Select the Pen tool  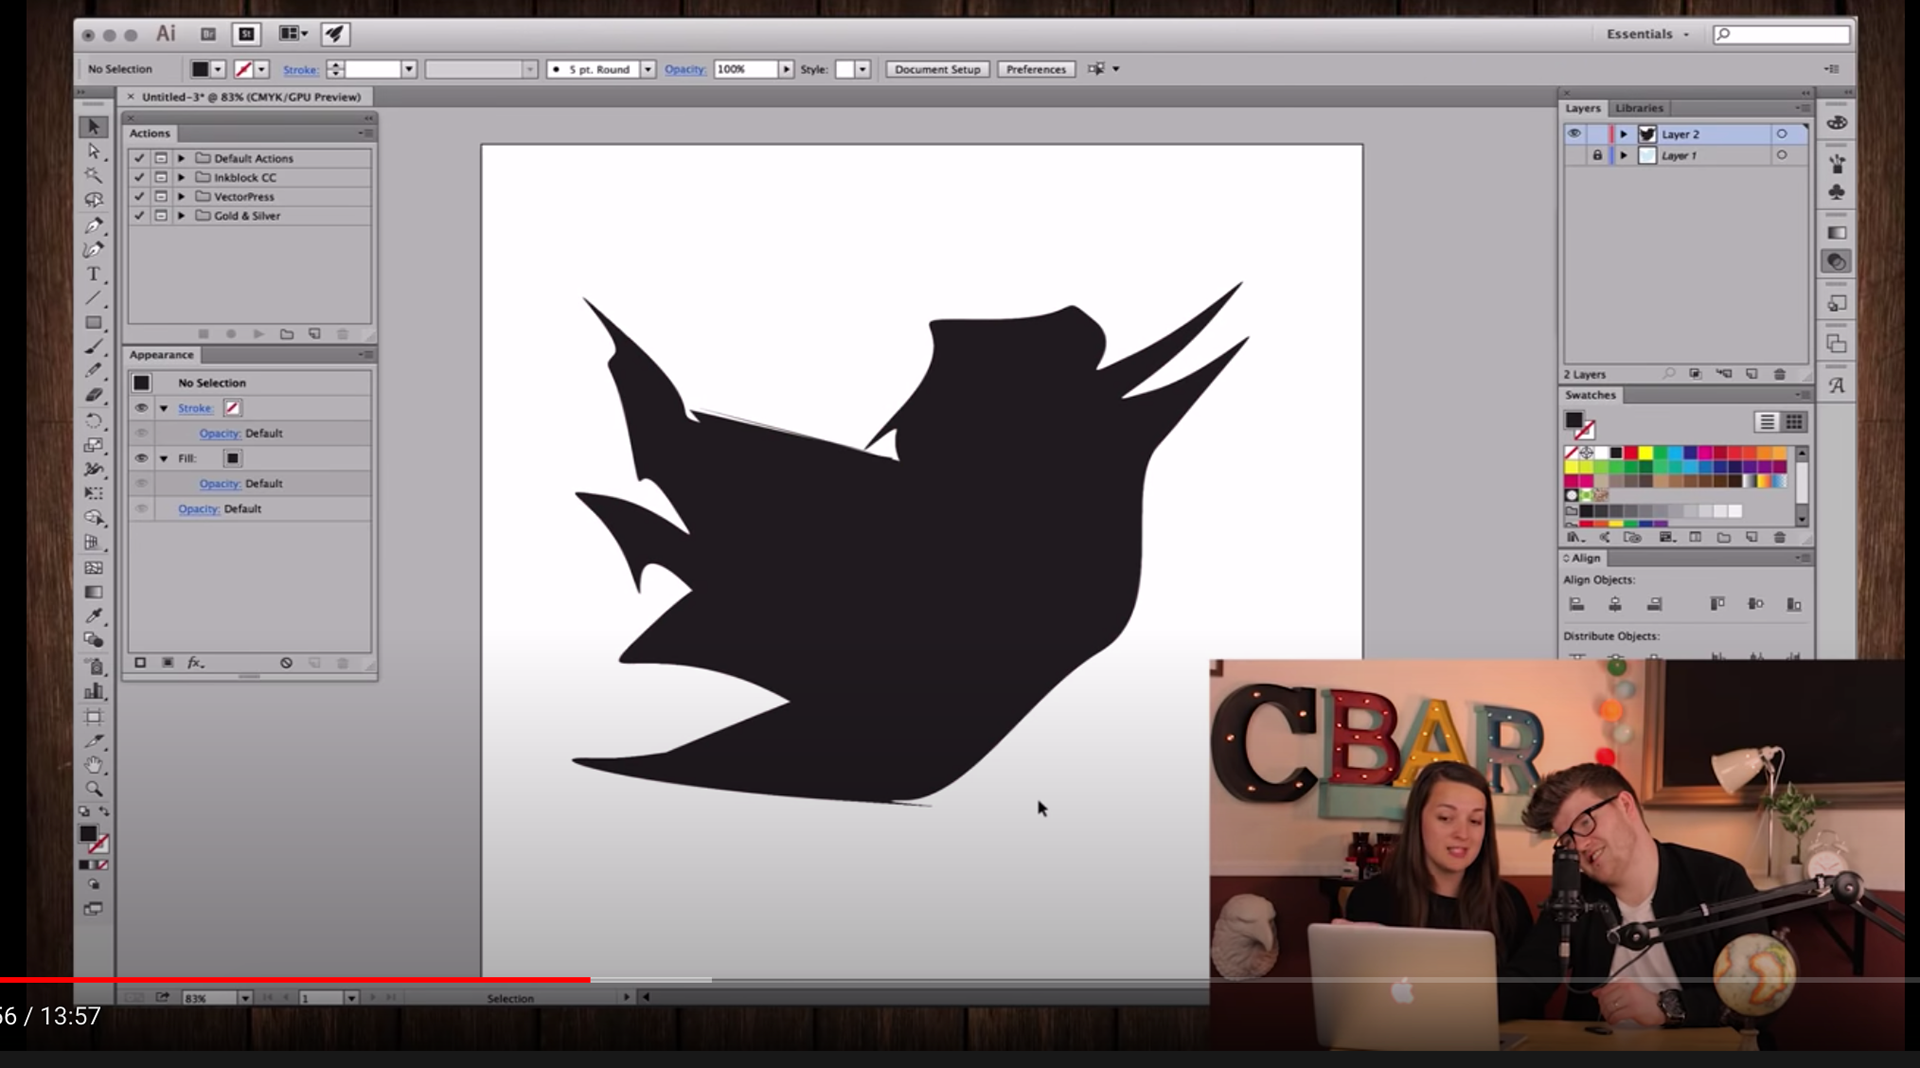point(93,225)
